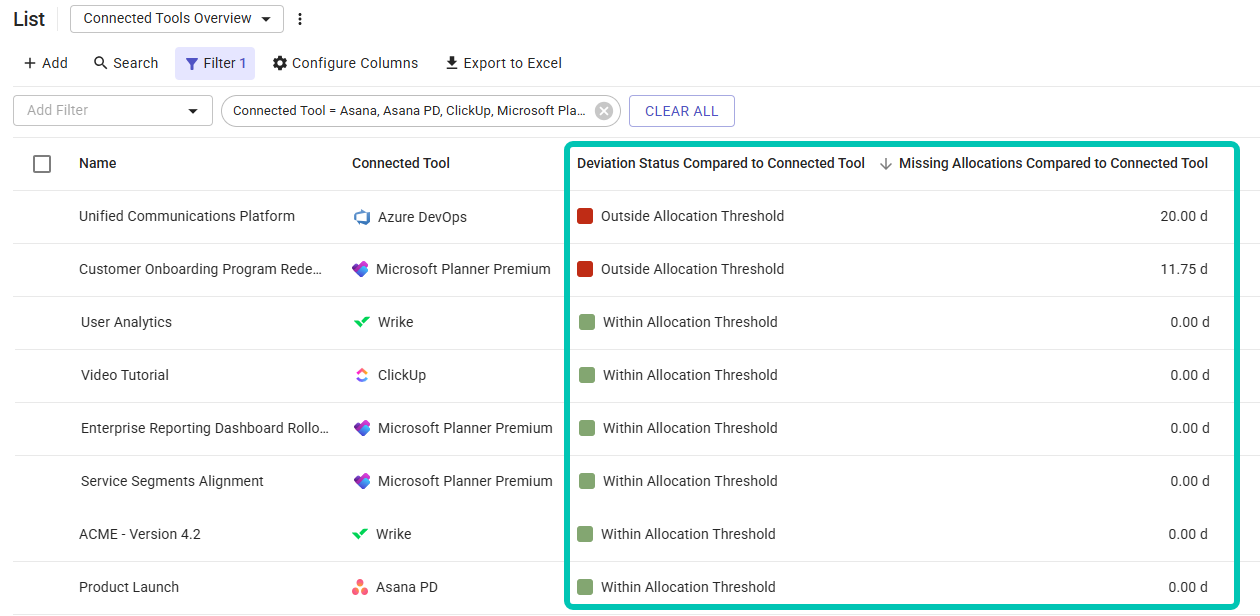
Task: Click red status swatch for Unified Communications Platform
Action: pyautogui.click(x=585, y=216)
